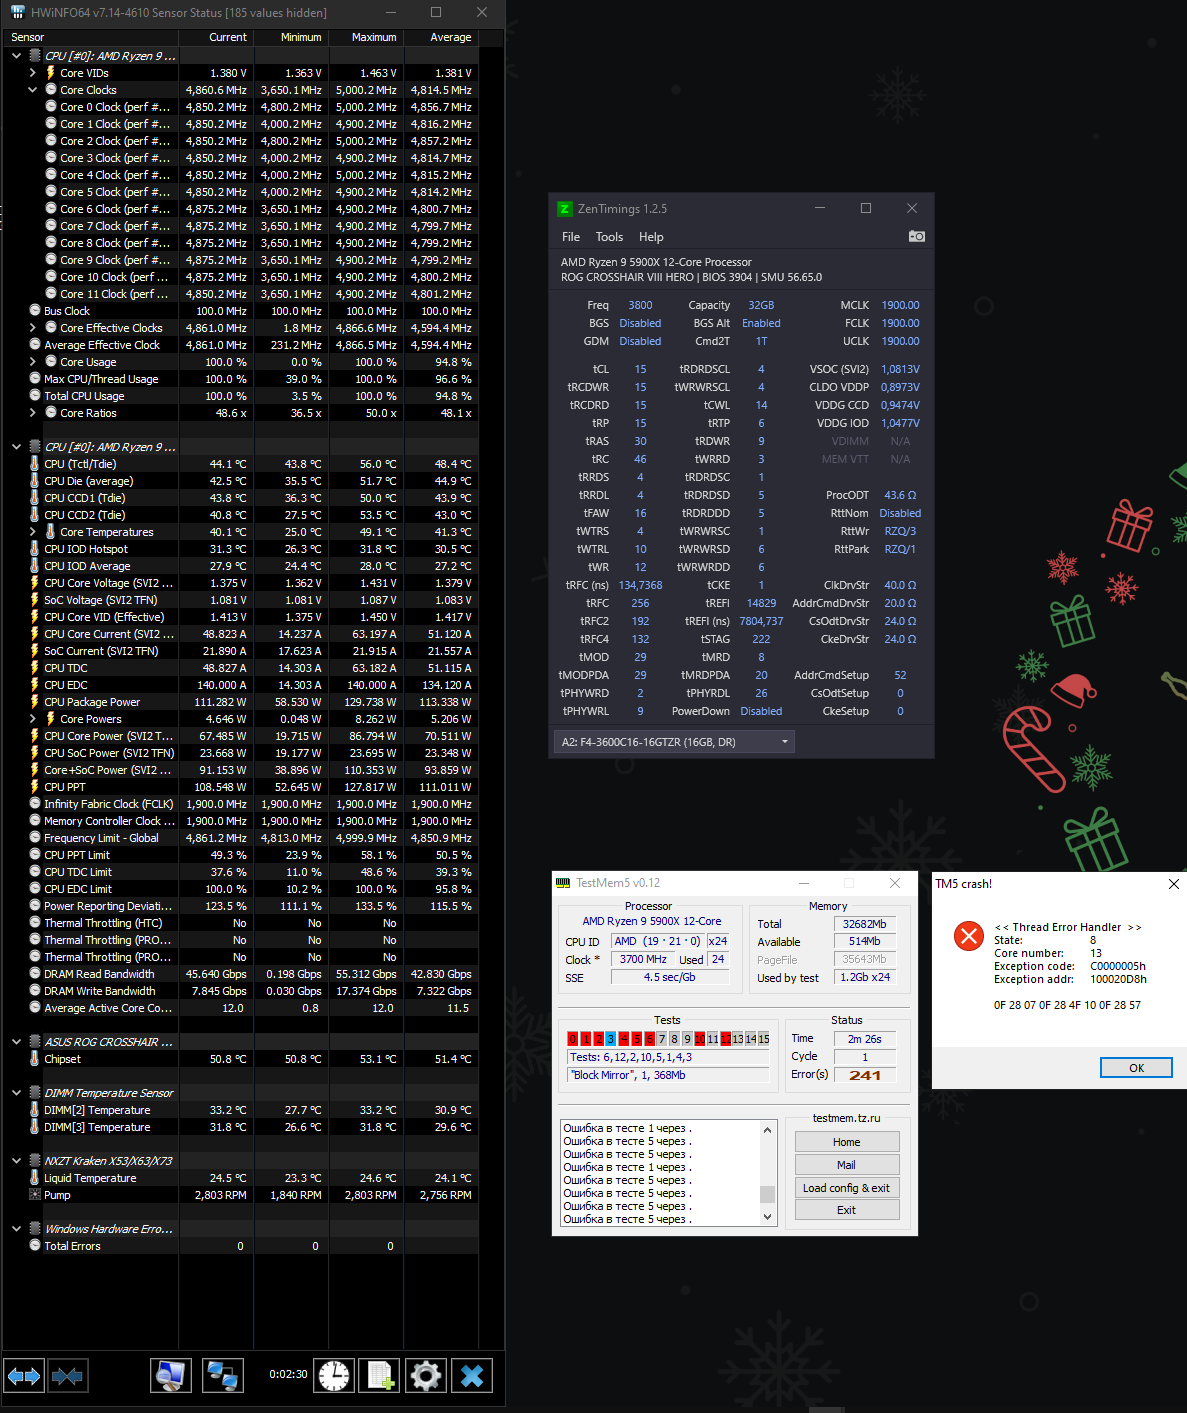Click the lightning icon beside Core VIDs
Viewport: 1187px width, 1413px height.
click(50, 73)
